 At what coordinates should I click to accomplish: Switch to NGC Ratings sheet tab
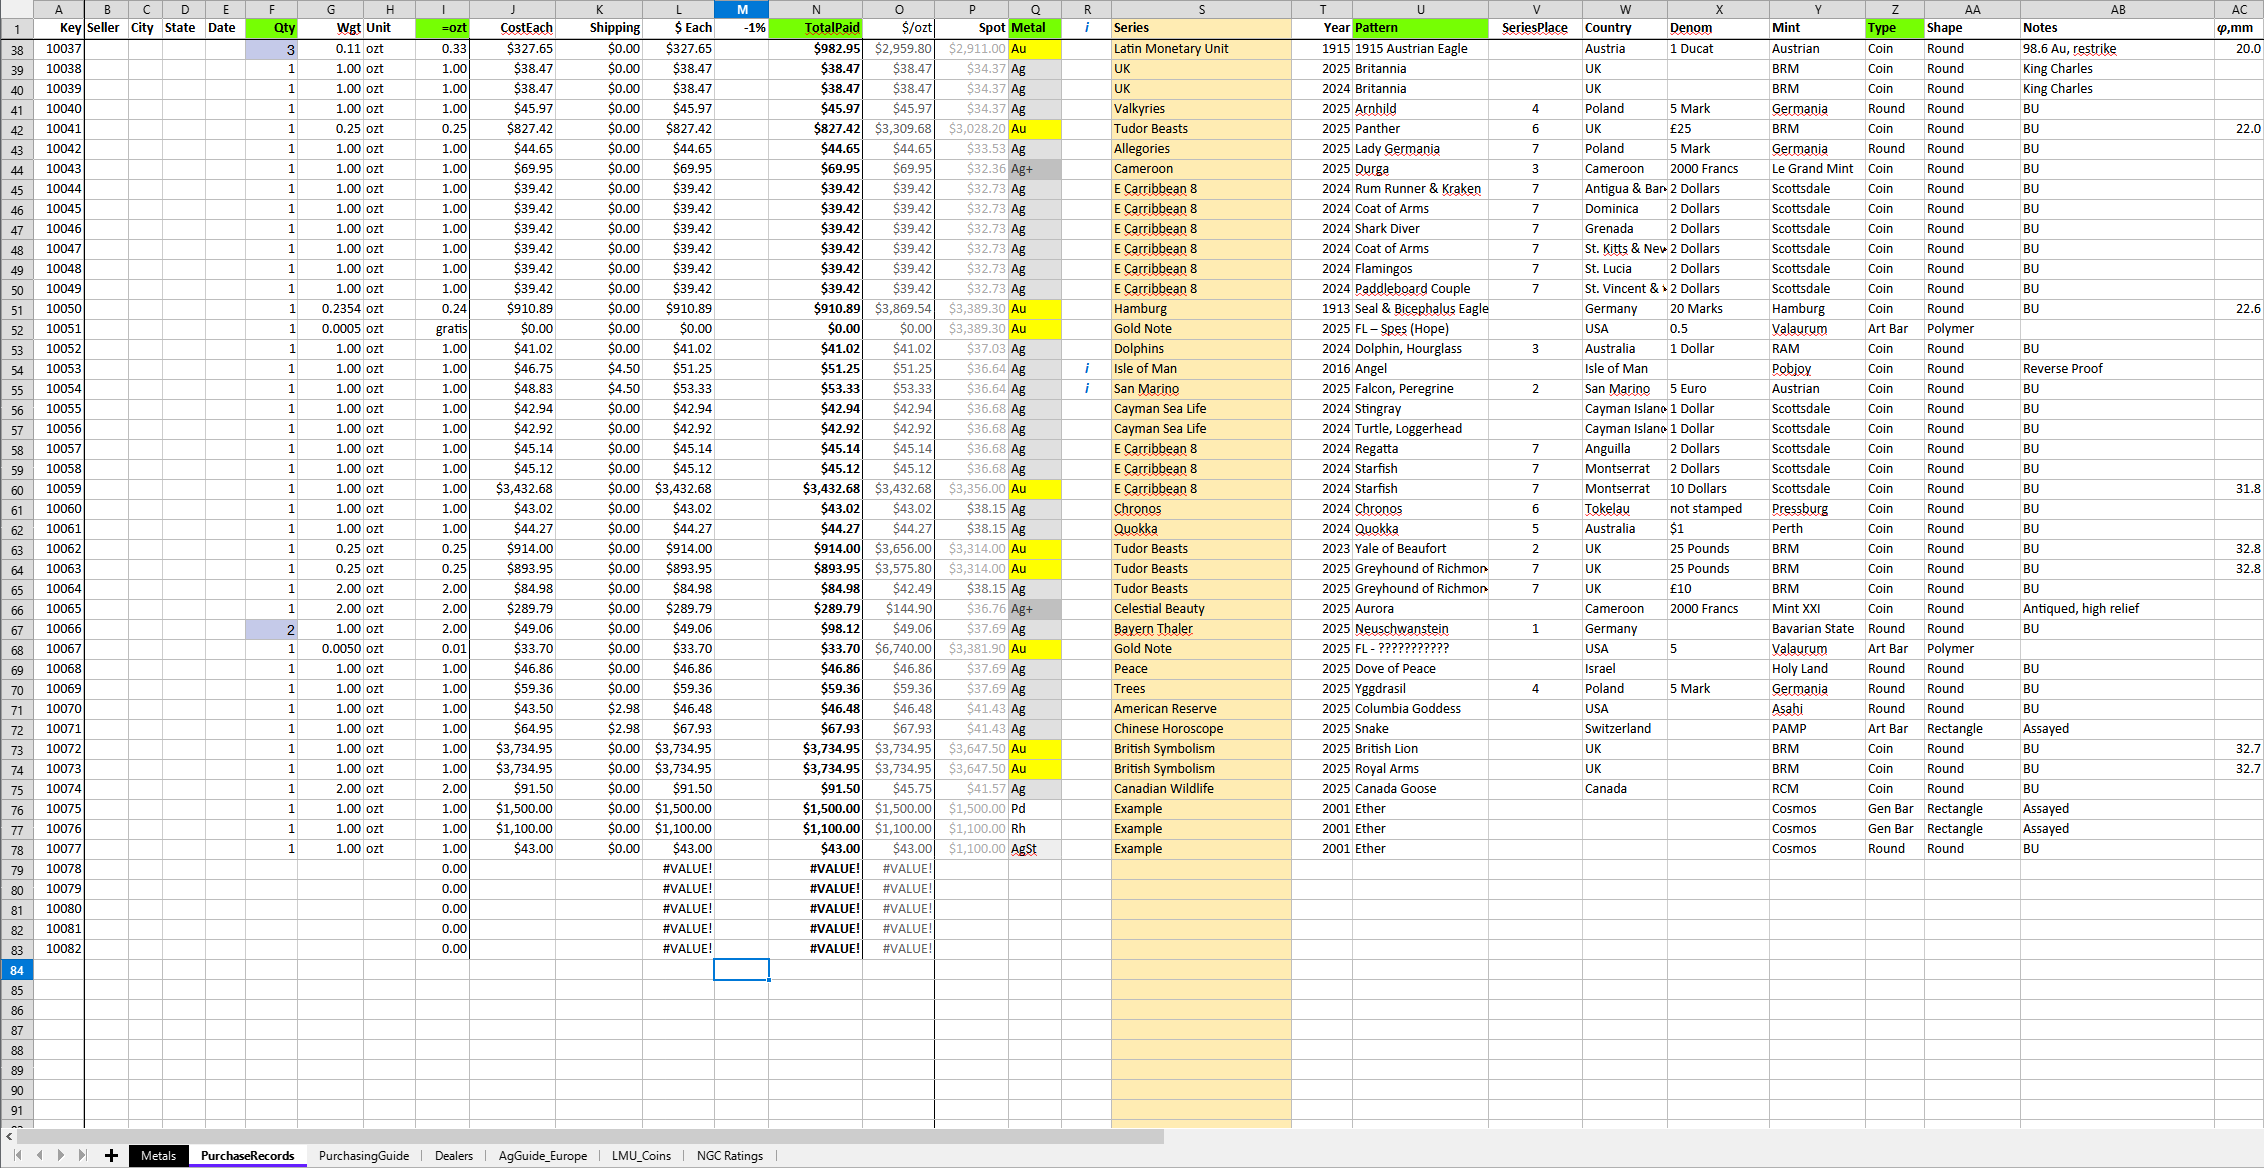pos(729,1156)
